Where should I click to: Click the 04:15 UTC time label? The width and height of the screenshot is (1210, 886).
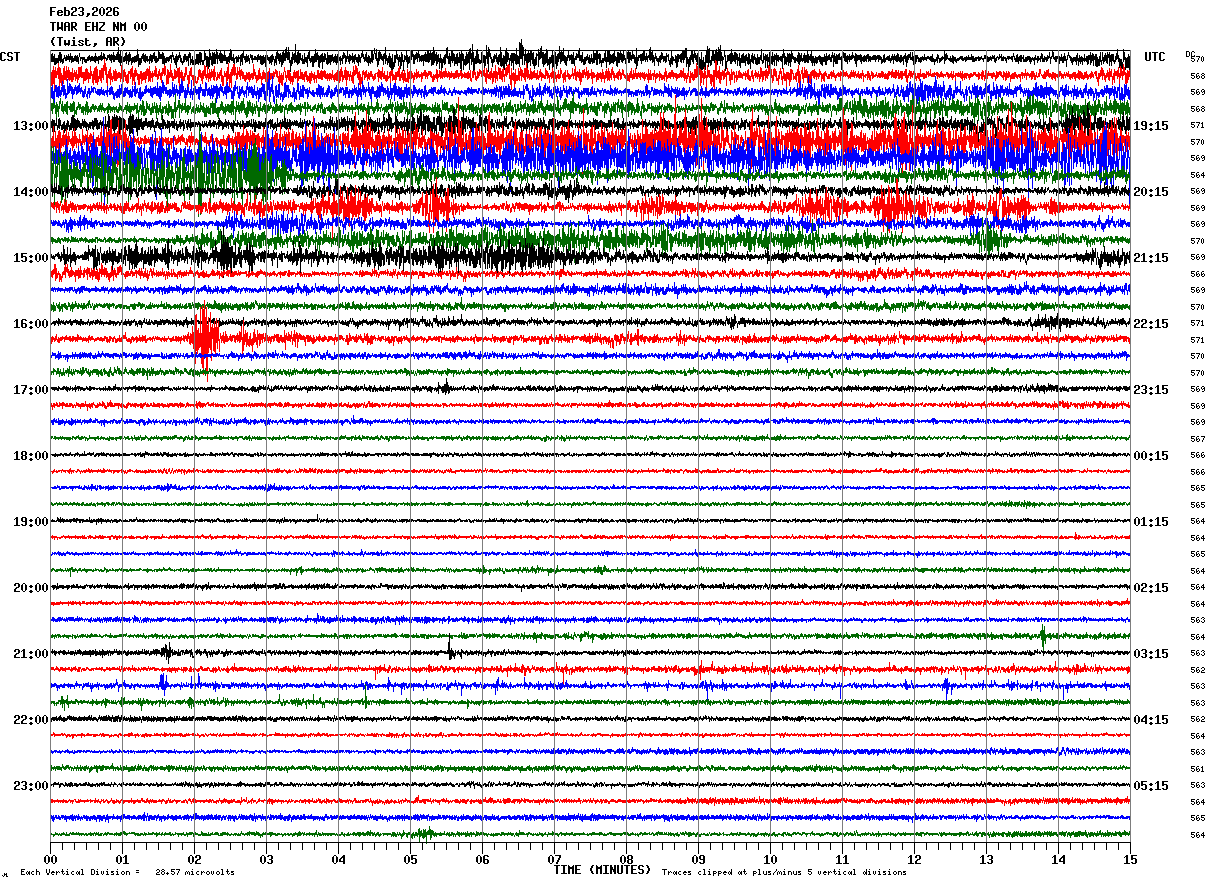point(1151,720)
